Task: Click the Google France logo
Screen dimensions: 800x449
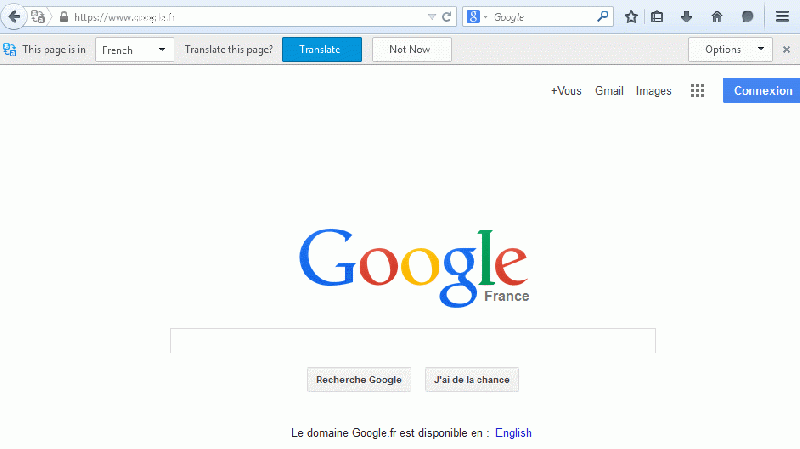Action: (x=414, y=268)
